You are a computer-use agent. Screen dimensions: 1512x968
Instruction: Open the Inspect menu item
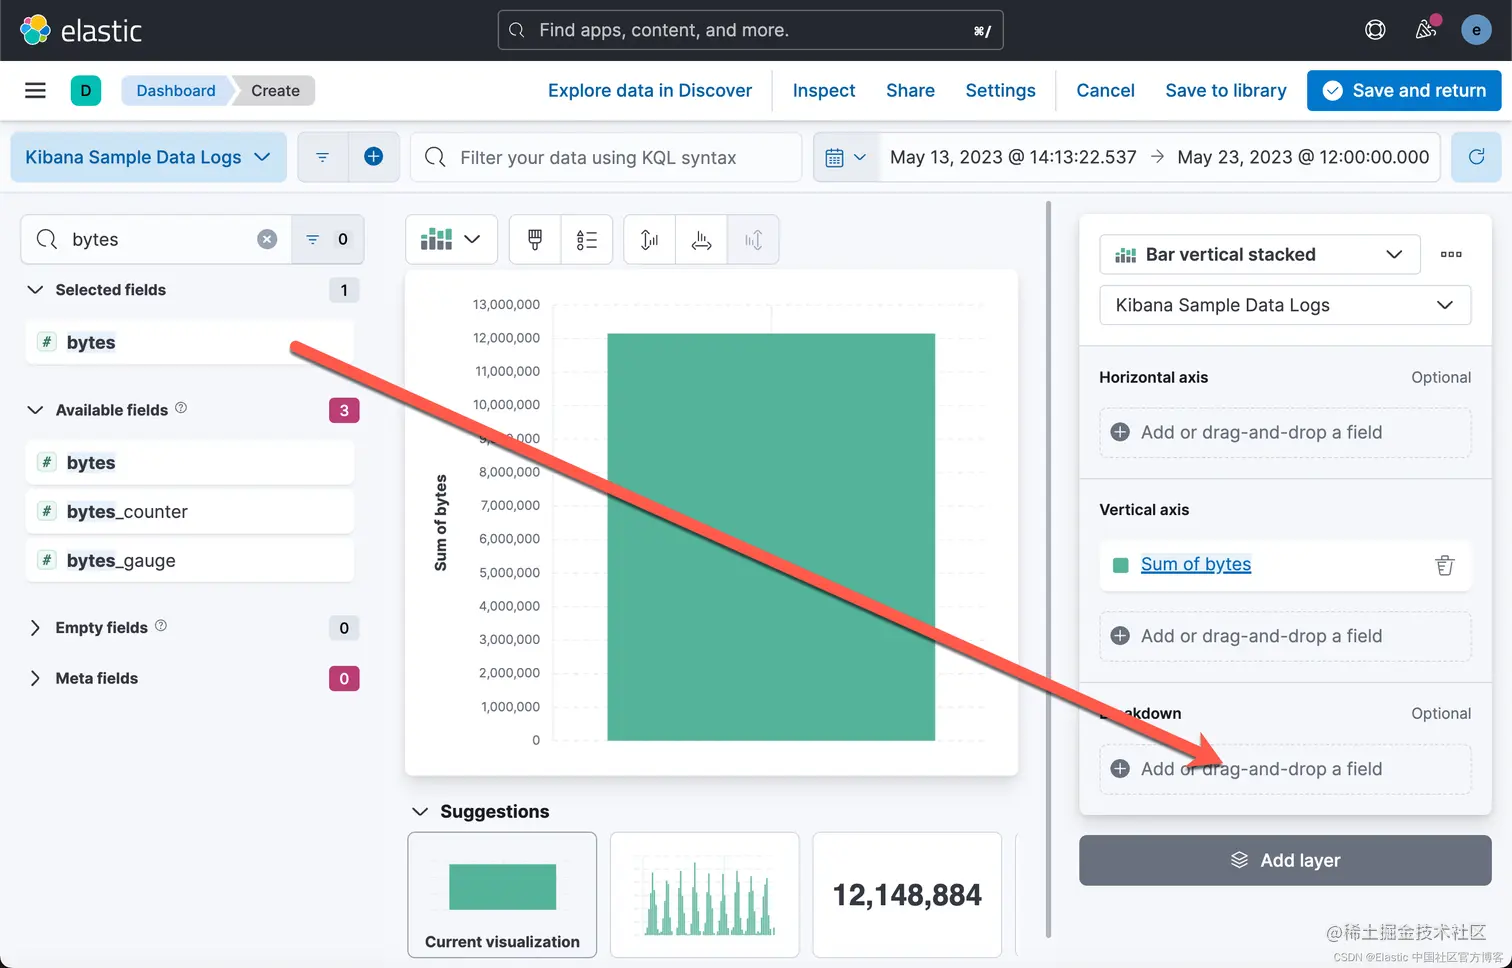(824, 91)
